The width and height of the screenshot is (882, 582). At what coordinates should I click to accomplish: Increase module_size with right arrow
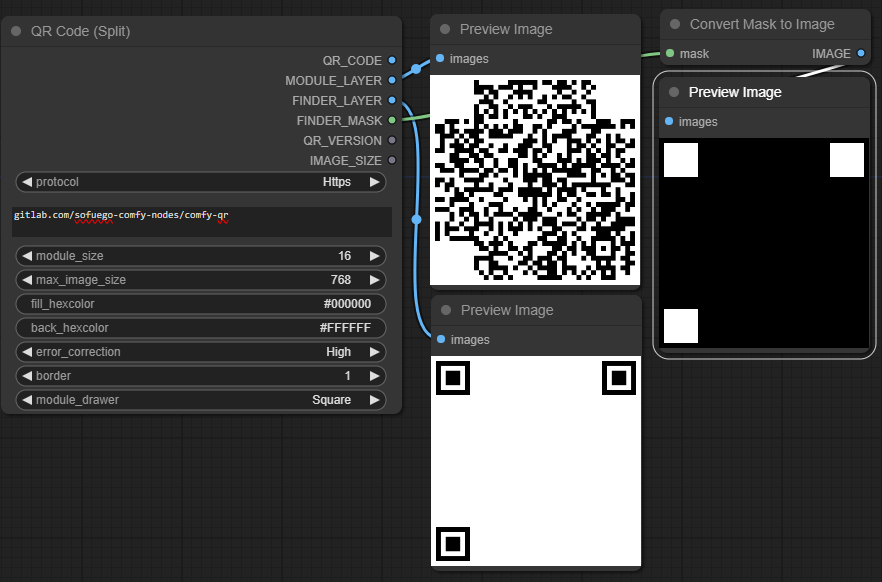(x=375, y=256)
